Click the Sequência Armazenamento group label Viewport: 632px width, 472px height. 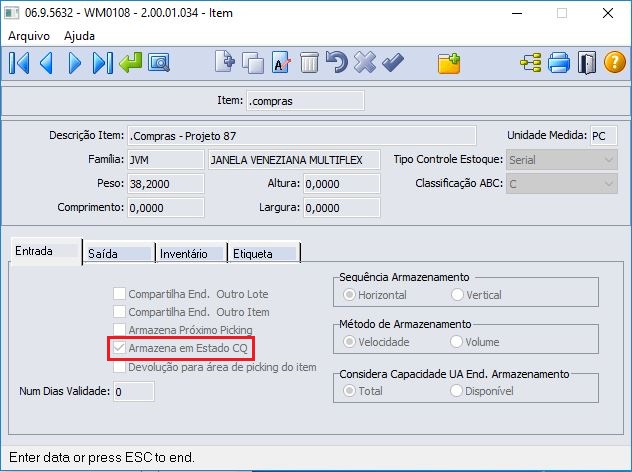click(404, 277)
